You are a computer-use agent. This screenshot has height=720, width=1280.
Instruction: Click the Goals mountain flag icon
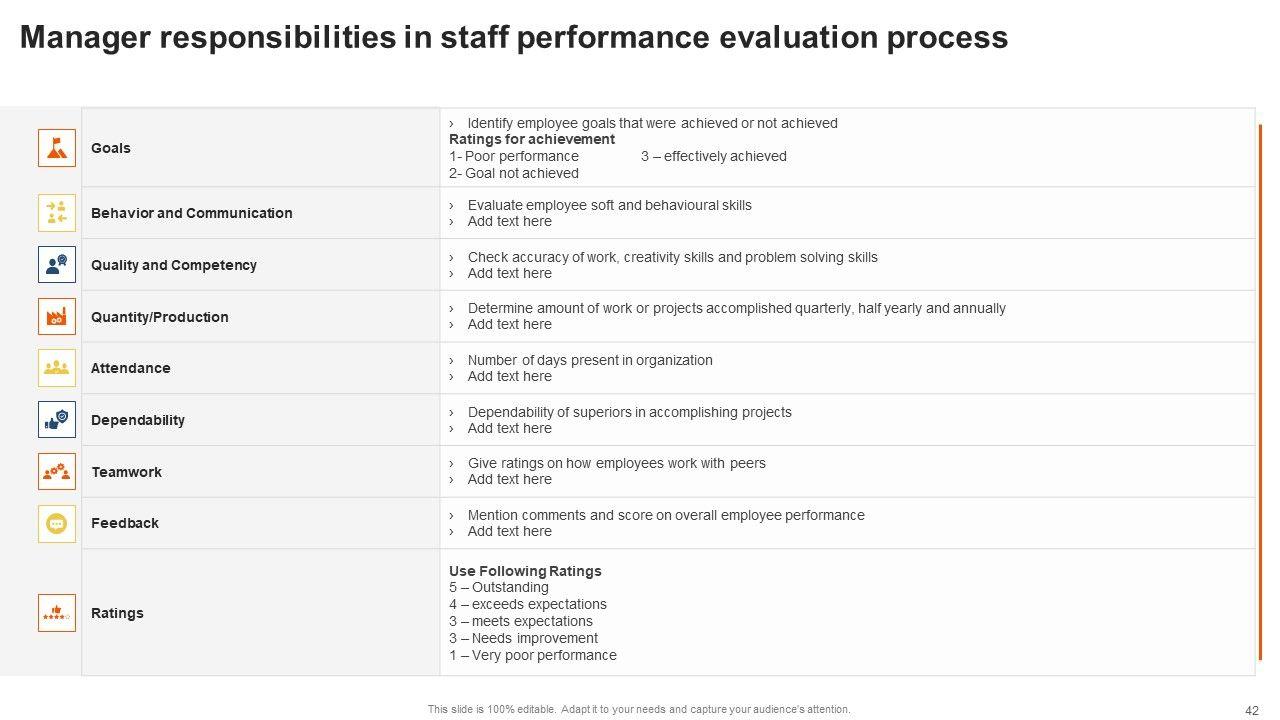pyautogui.click(x=57, y=148)
